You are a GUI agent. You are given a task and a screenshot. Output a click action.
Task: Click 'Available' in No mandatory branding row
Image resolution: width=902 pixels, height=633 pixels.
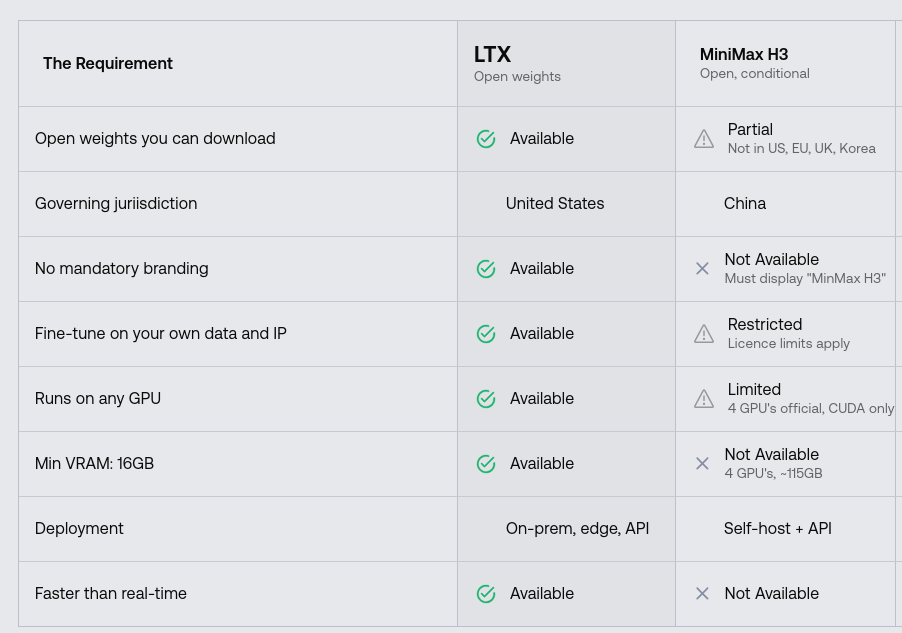coord(541,269)
